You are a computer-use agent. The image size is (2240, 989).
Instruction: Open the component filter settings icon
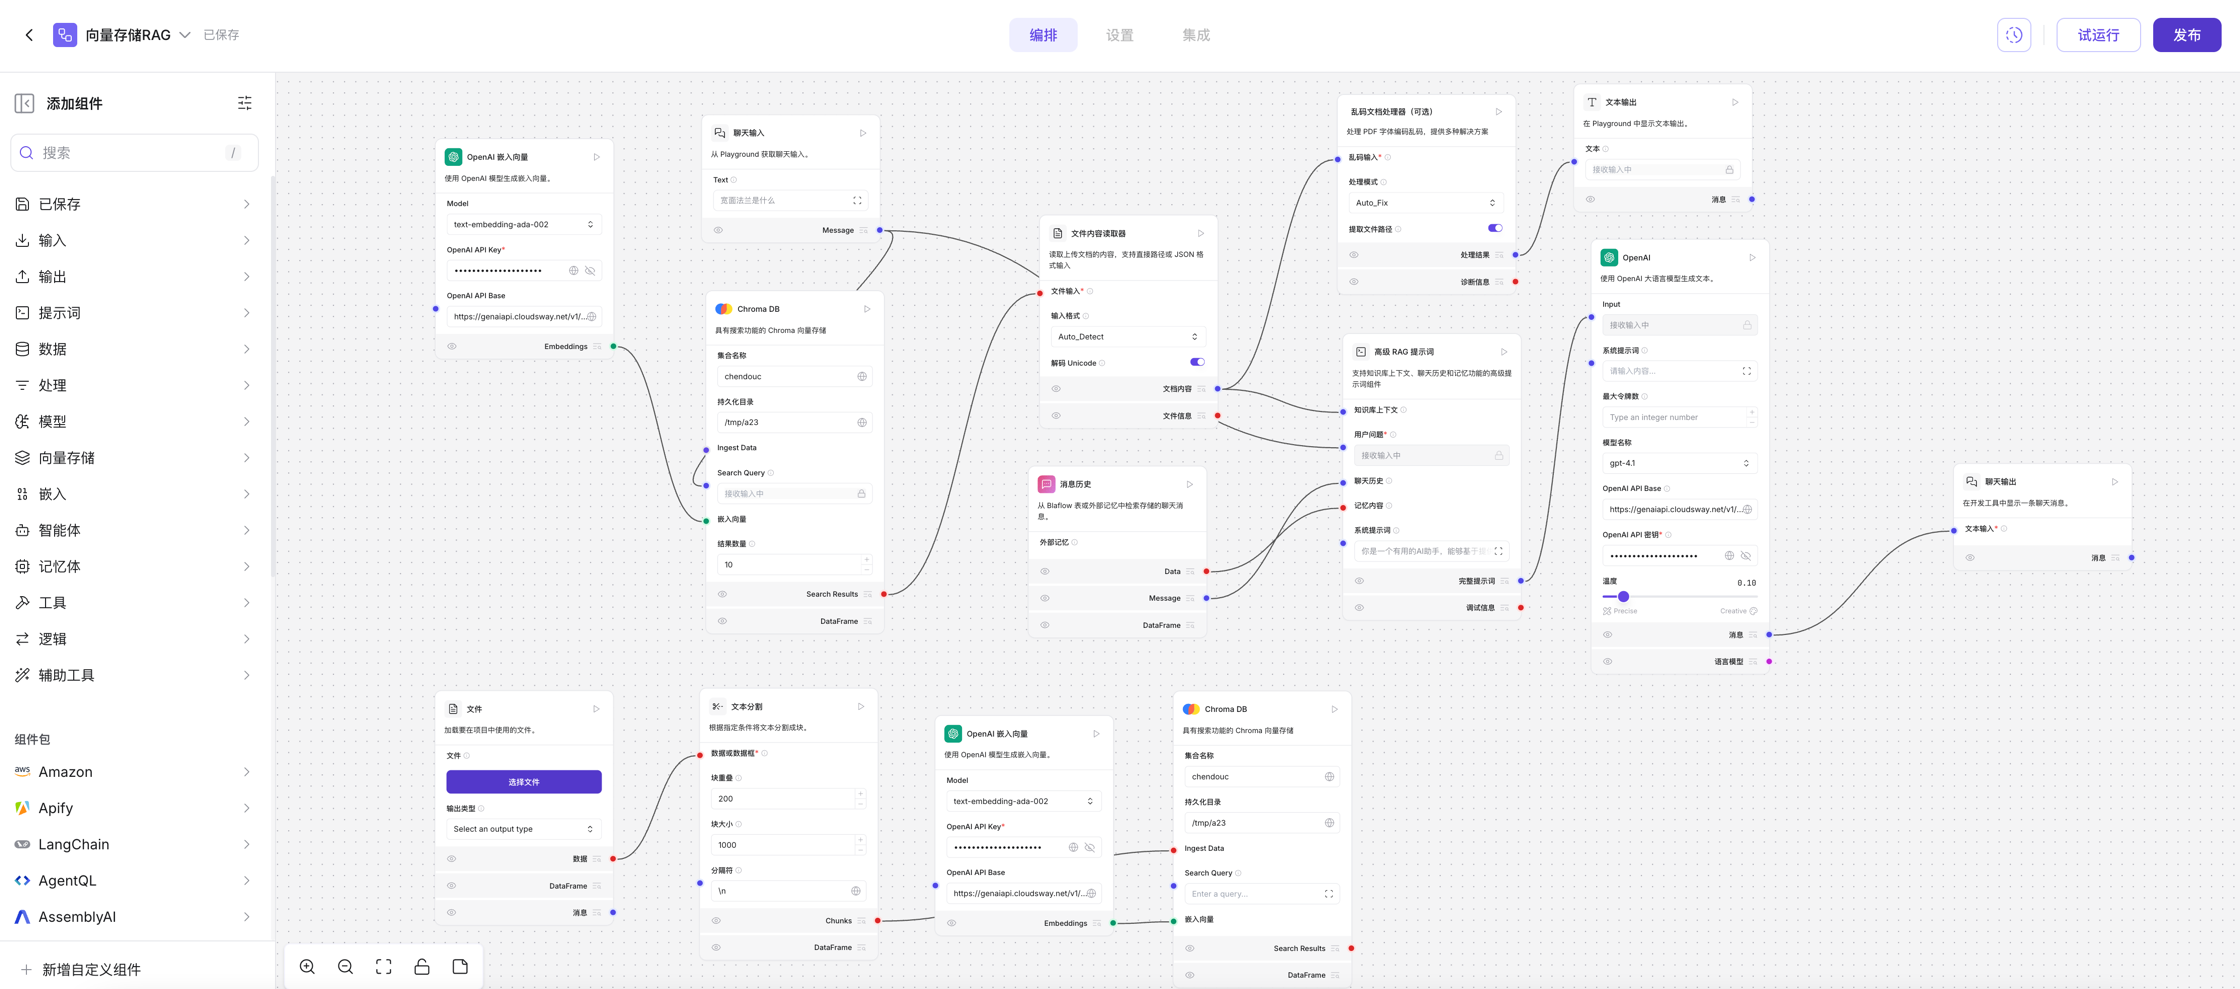click(x=245, y=103)
